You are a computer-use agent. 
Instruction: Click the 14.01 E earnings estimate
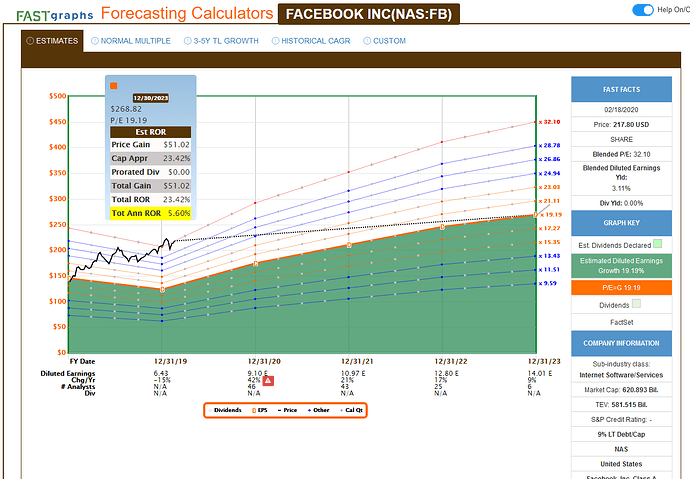pos(540,373)
